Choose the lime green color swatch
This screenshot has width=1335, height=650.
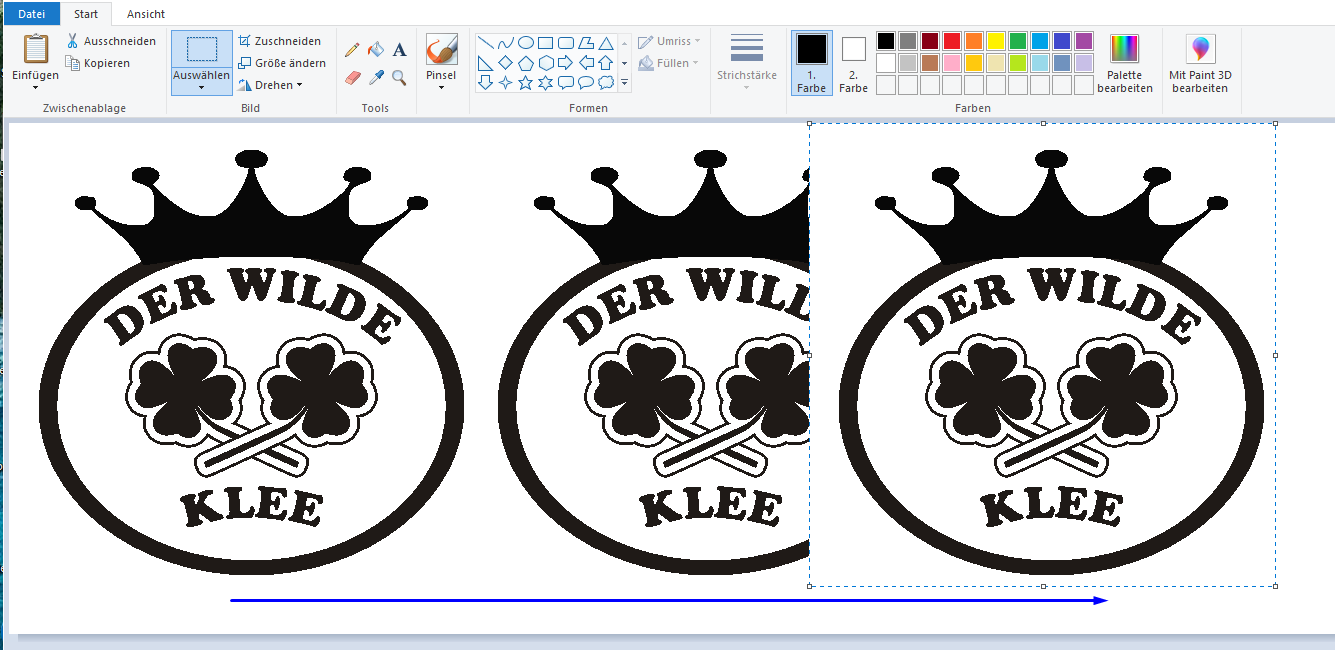pyautogui.click(x=1018, y=63)
